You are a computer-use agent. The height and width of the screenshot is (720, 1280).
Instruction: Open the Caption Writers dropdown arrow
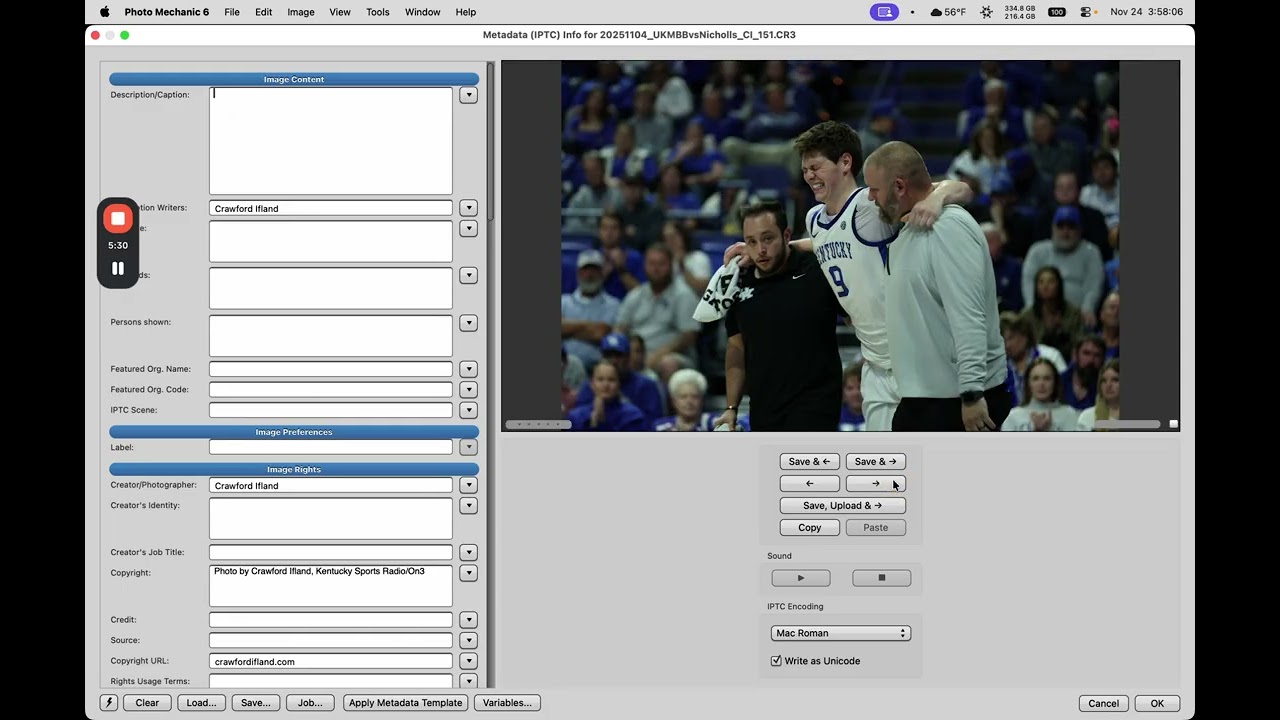pos(468,208)
